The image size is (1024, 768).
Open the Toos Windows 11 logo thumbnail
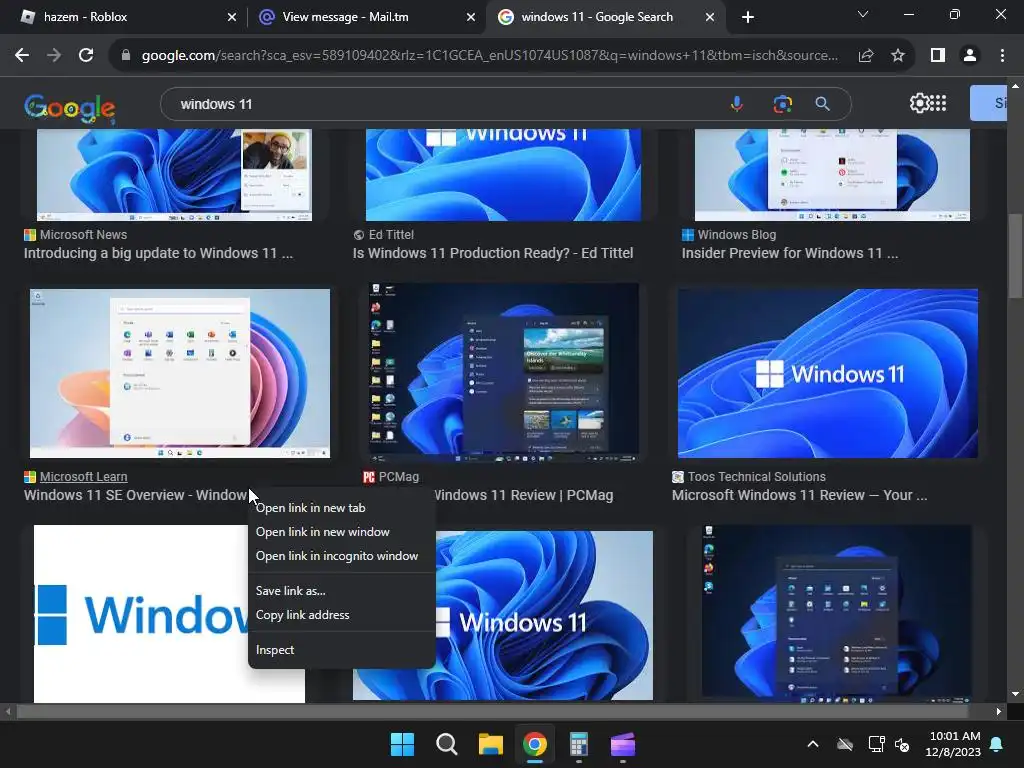coord(827,373)
